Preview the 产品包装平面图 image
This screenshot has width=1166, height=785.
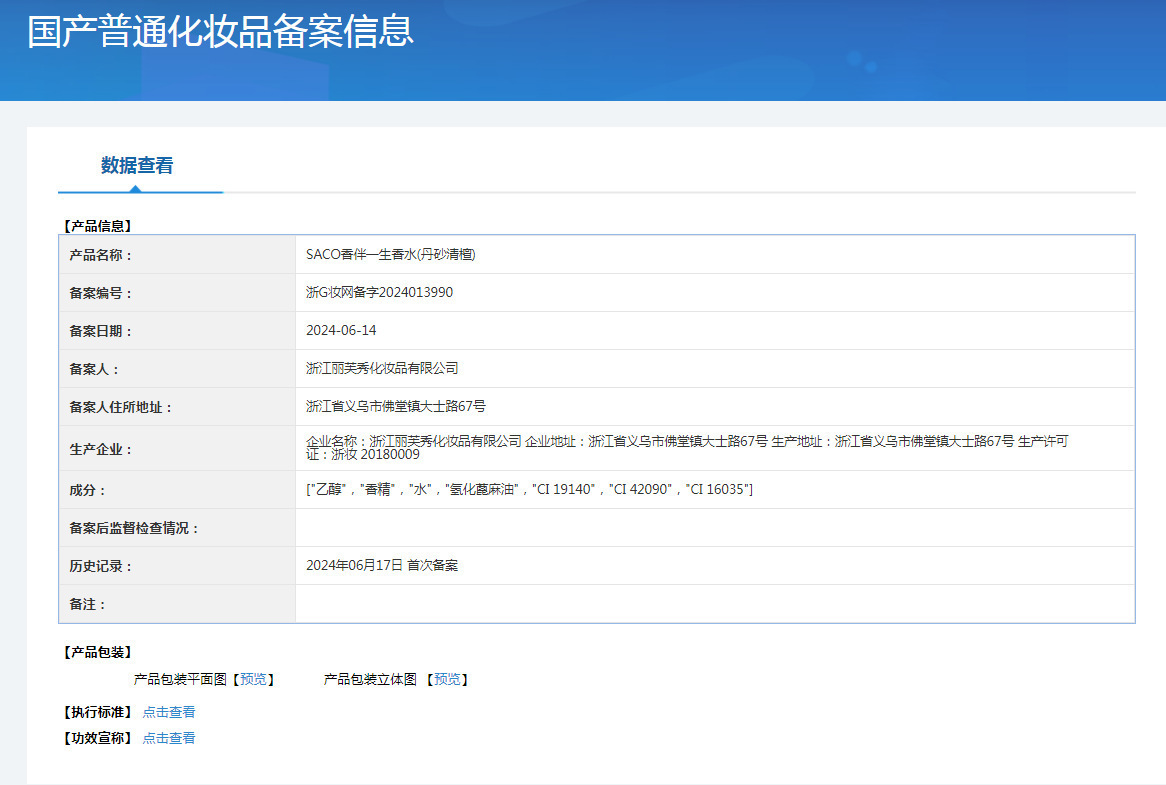(253, 679)
